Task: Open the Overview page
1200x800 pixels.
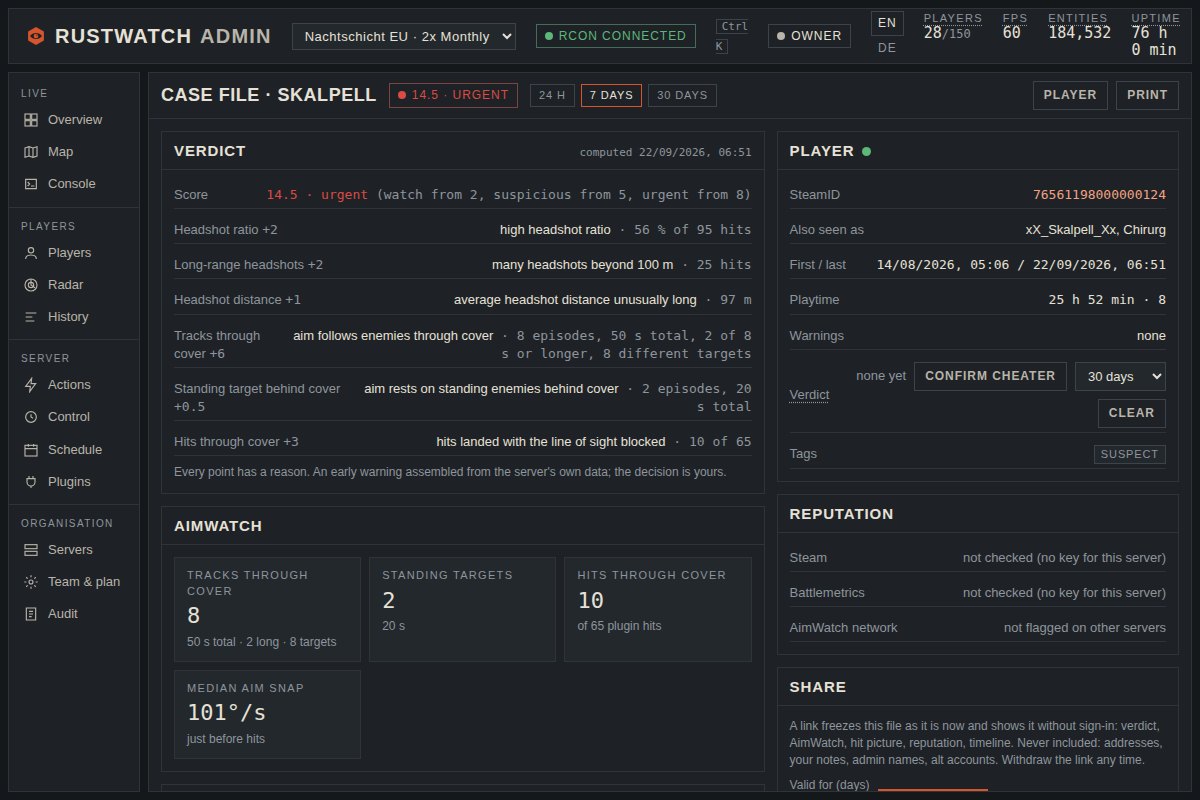Action: (x=74, y=120)
